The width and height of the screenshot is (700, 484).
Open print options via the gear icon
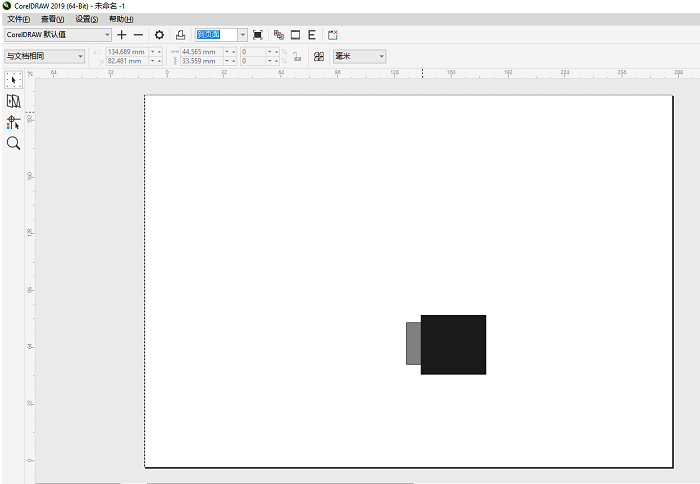[159, 35]
